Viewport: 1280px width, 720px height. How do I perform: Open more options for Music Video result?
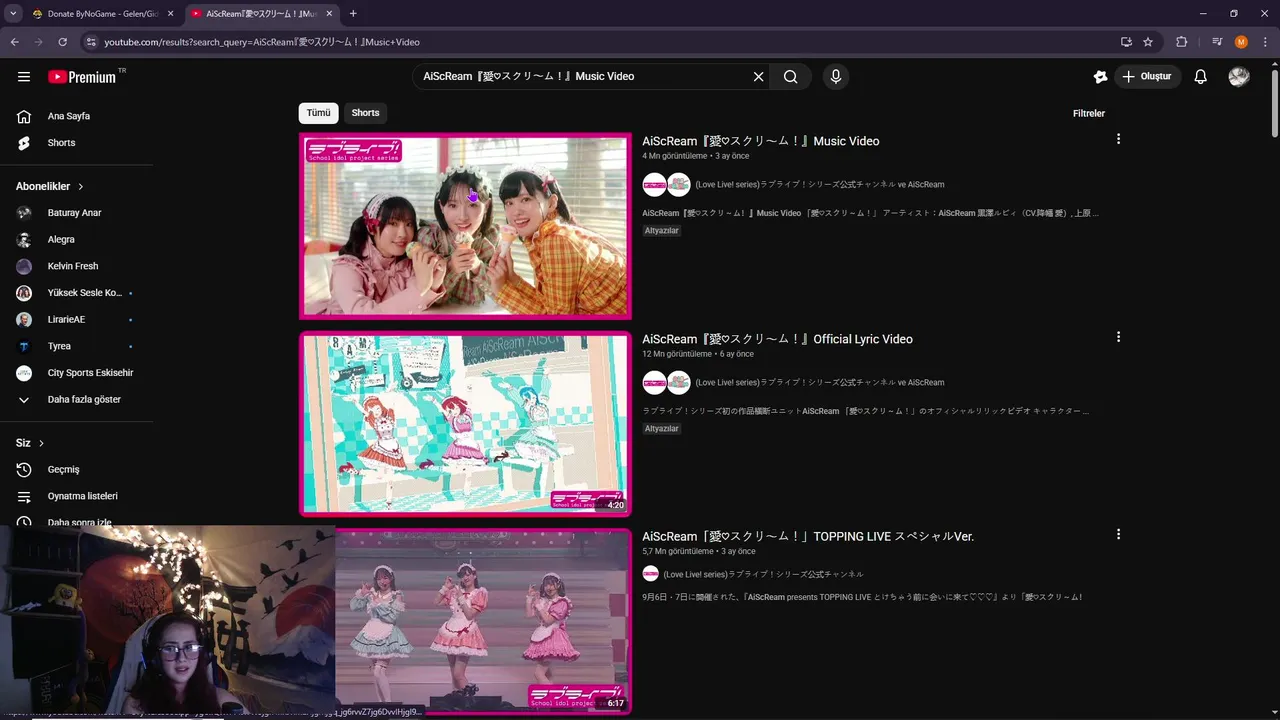coord(1118,139)
